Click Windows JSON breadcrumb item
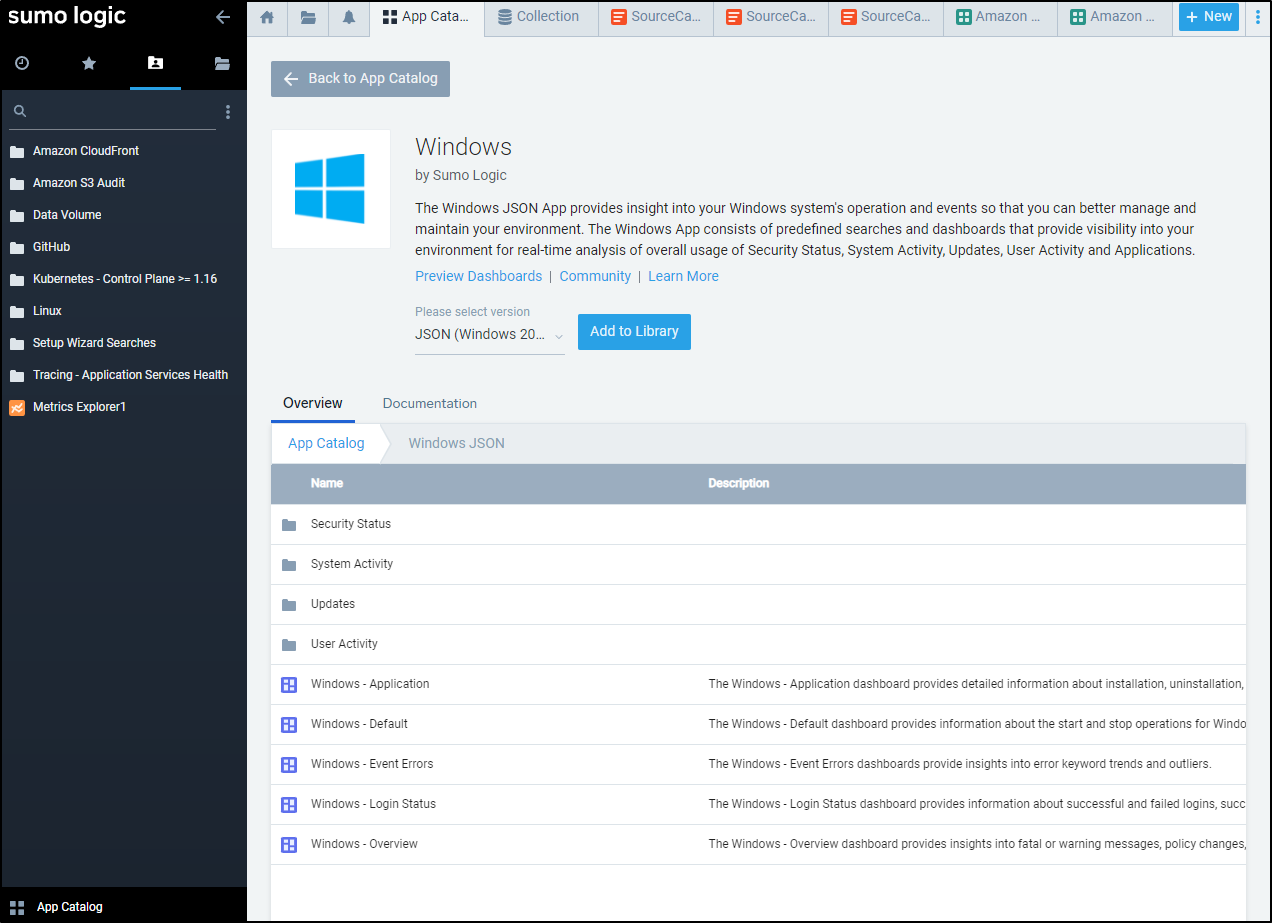 pyautogui.click(x=457, y=443)
